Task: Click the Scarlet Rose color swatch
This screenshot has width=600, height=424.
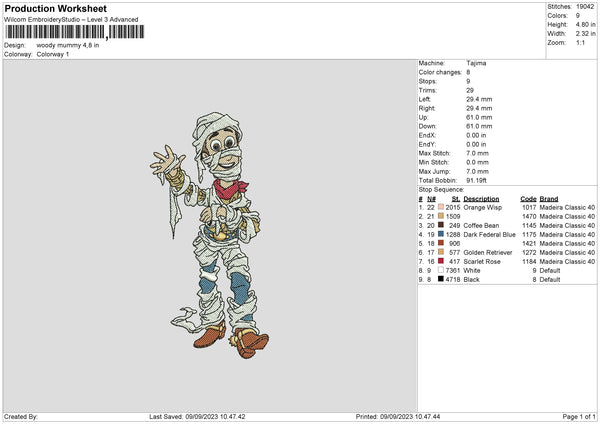Action: [x=441, y=261]
